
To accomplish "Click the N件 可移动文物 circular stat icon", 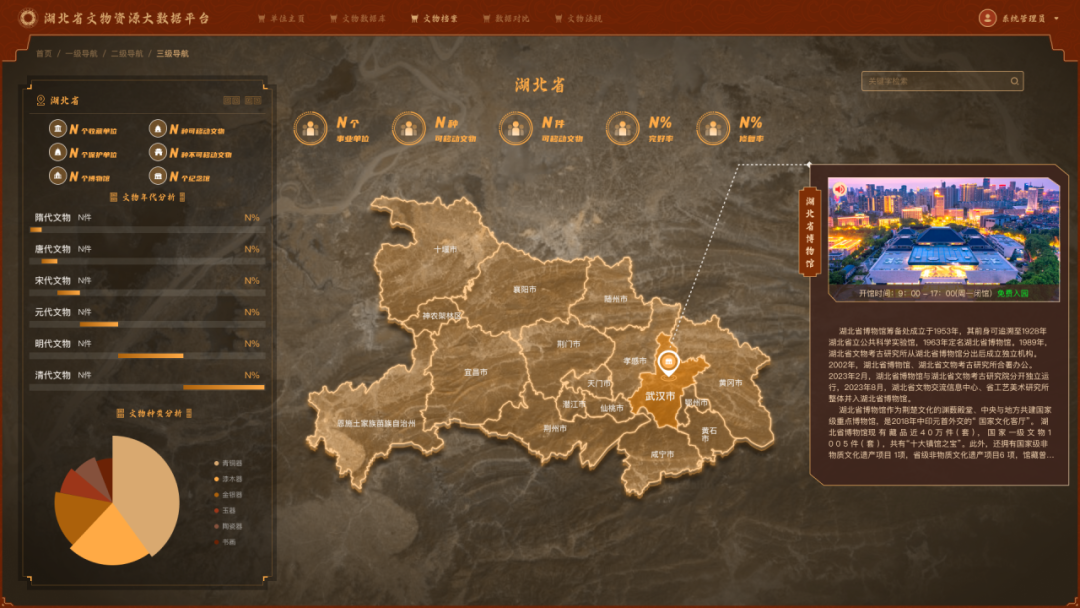I will (x=515, y=128).
